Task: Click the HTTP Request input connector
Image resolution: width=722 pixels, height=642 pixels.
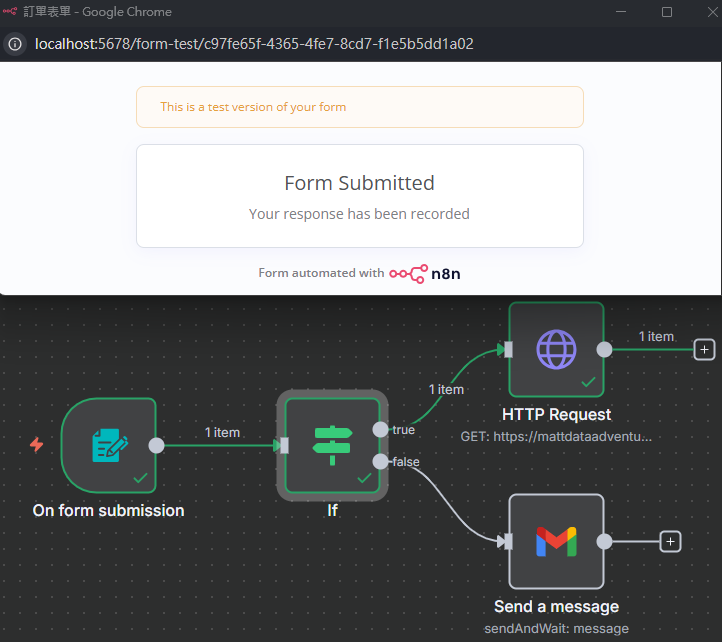Action: pos(508,350)
